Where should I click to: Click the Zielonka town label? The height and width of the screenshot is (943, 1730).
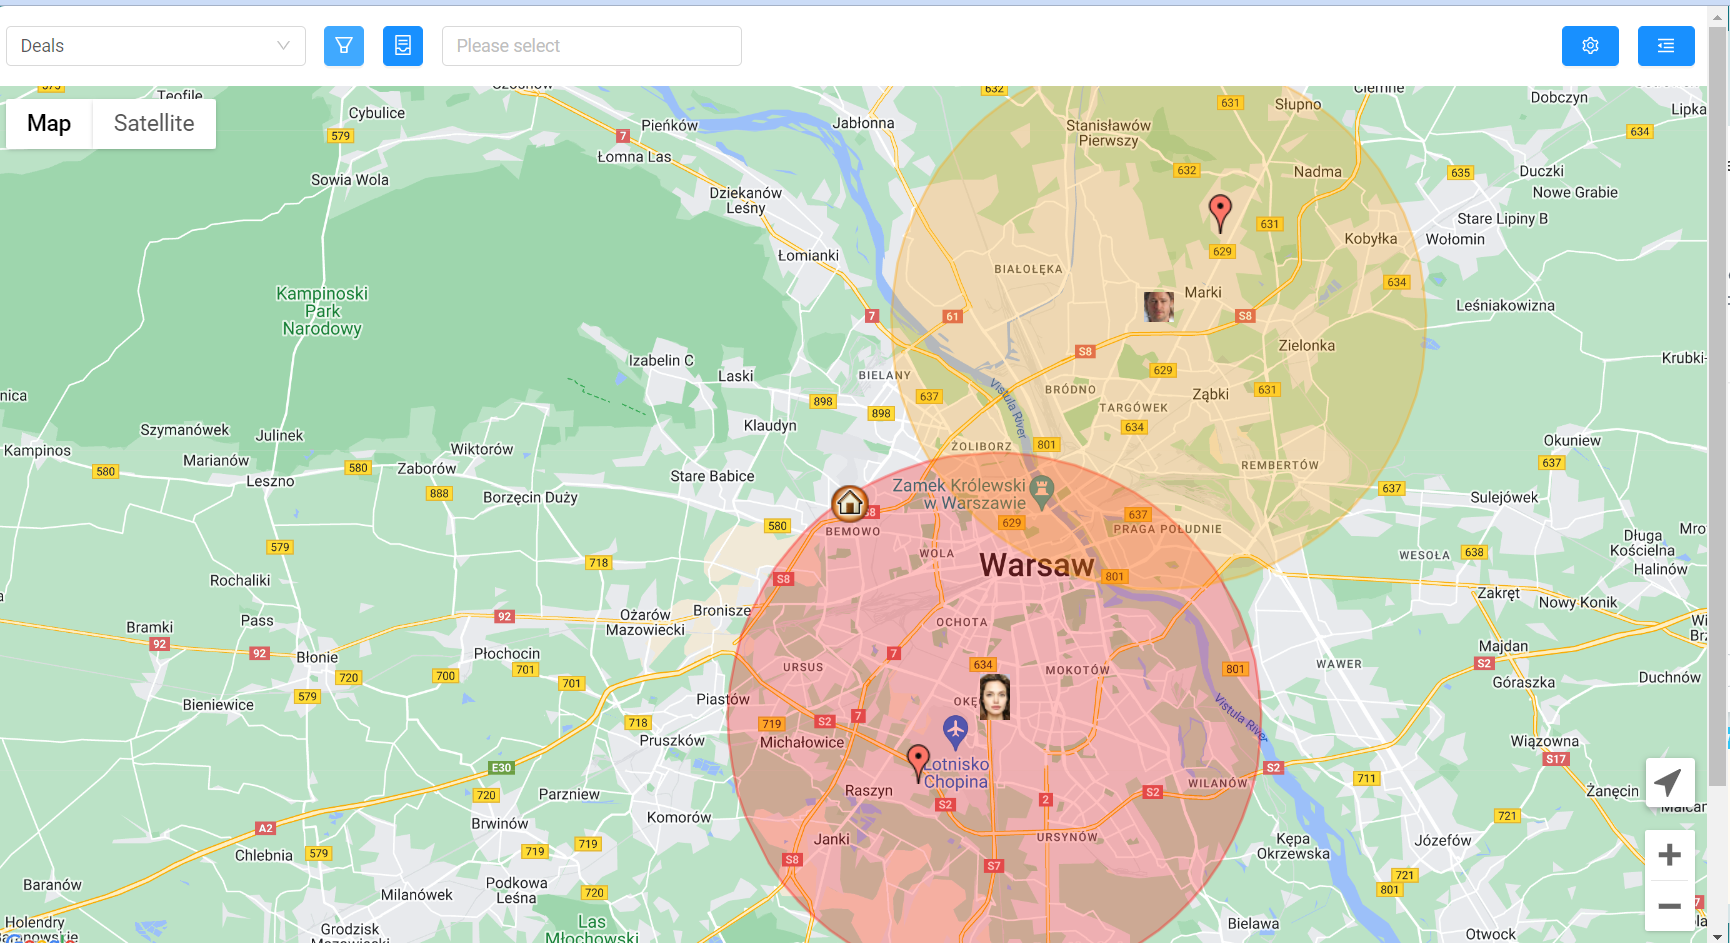(x=1306, y=346)
